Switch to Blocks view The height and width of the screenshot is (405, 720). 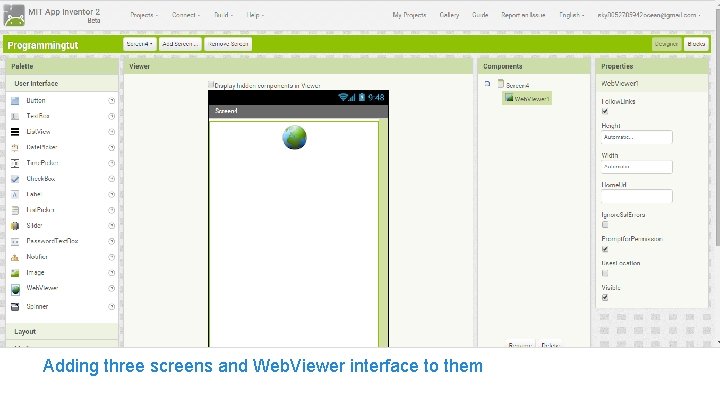click(x=696, y=44)
